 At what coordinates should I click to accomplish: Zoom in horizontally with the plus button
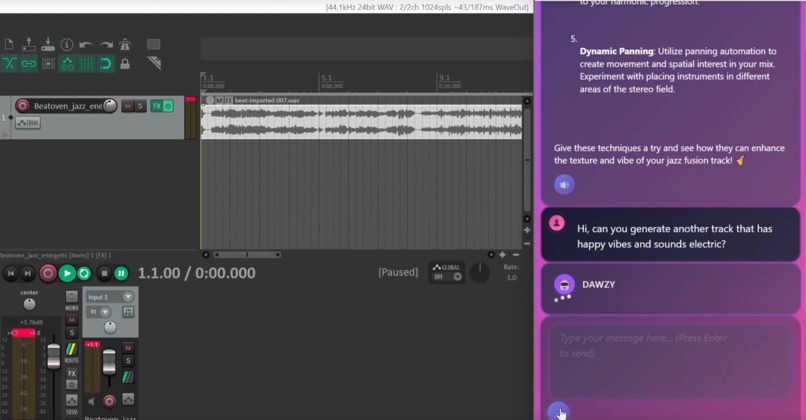502,254
